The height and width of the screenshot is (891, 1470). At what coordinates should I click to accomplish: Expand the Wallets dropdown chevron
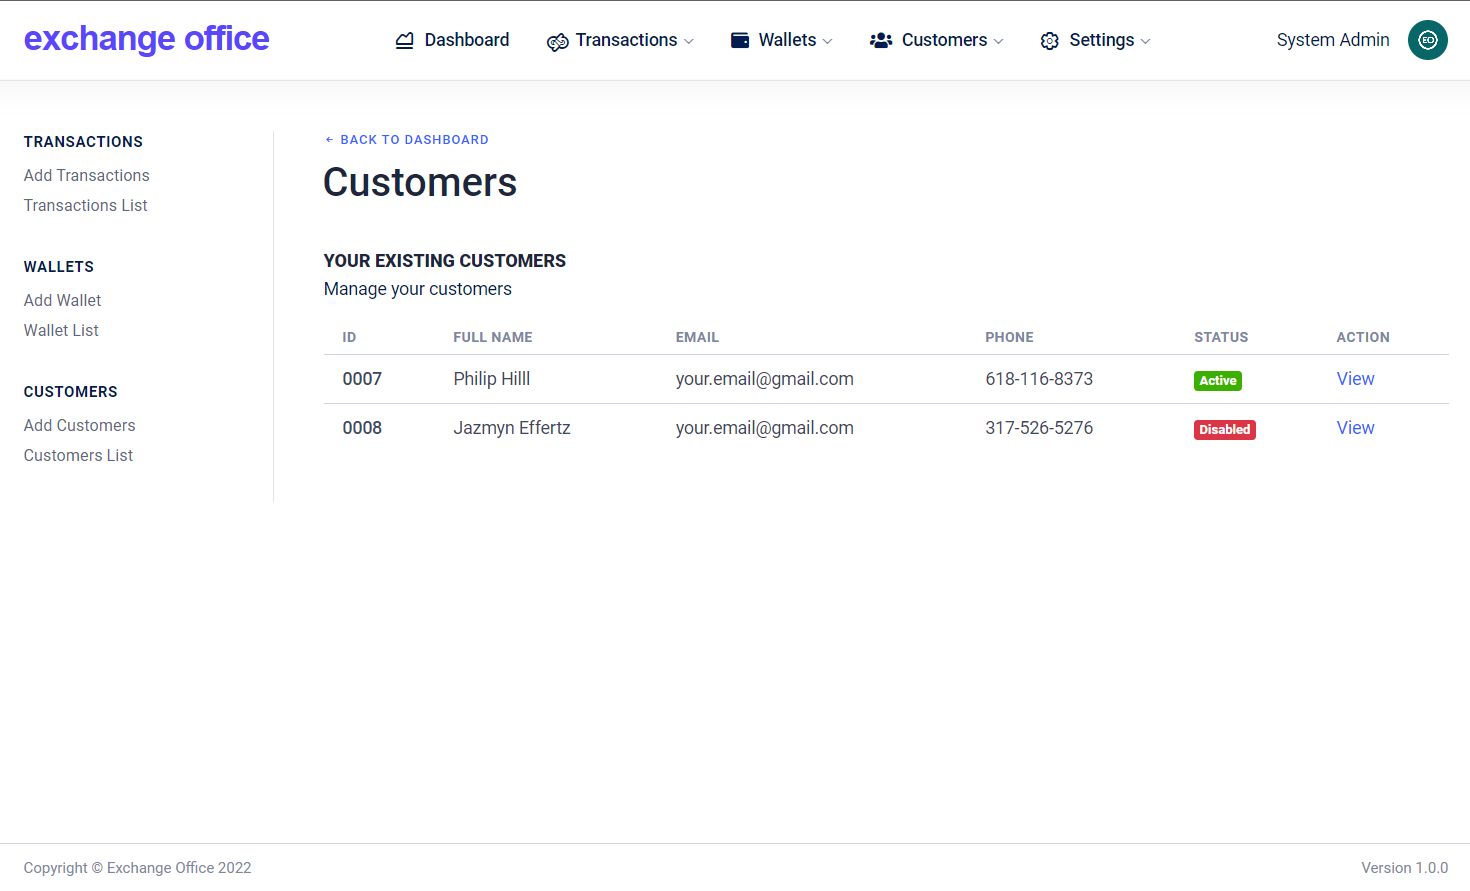tap(827, 42)
